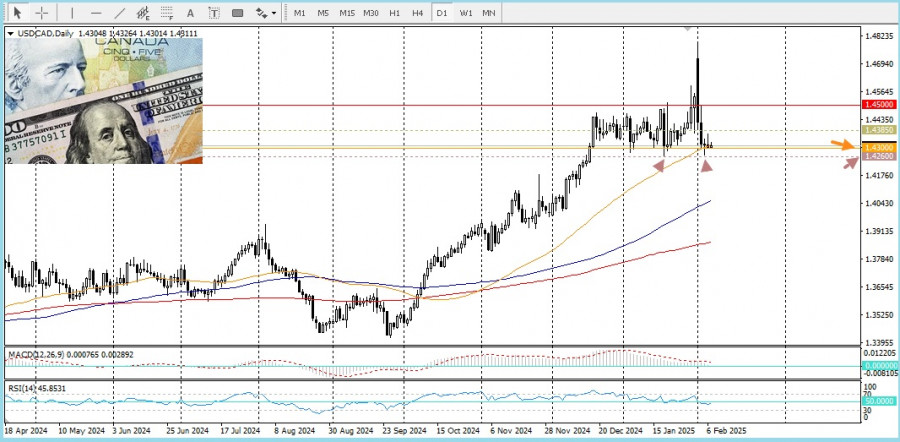Choose the text 'A' tool
The width and height of the screenshot is (900, 442).
191,13
